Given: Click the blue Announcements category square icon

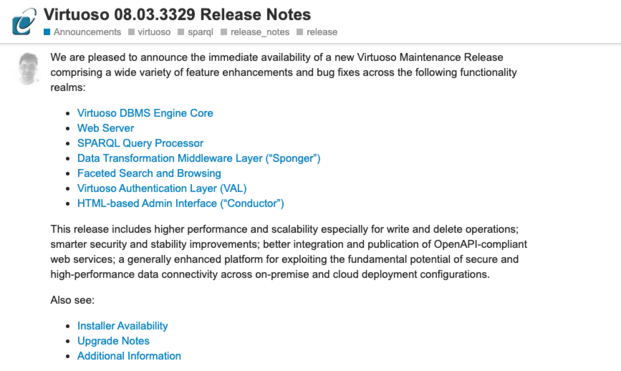Looking at the screenshot, I should (x=47, y=32).
